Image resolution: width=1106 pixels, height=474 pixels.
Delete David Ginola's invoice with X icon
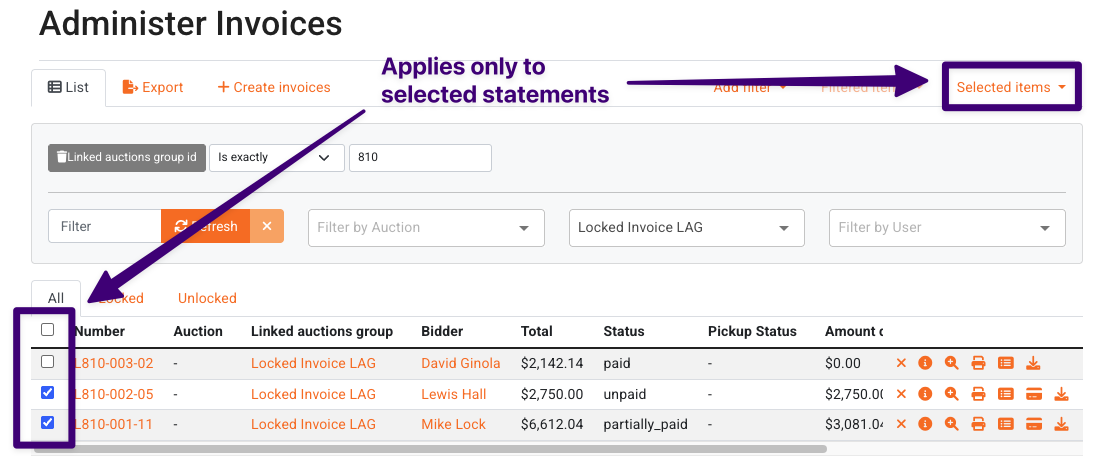coord(901,363)
